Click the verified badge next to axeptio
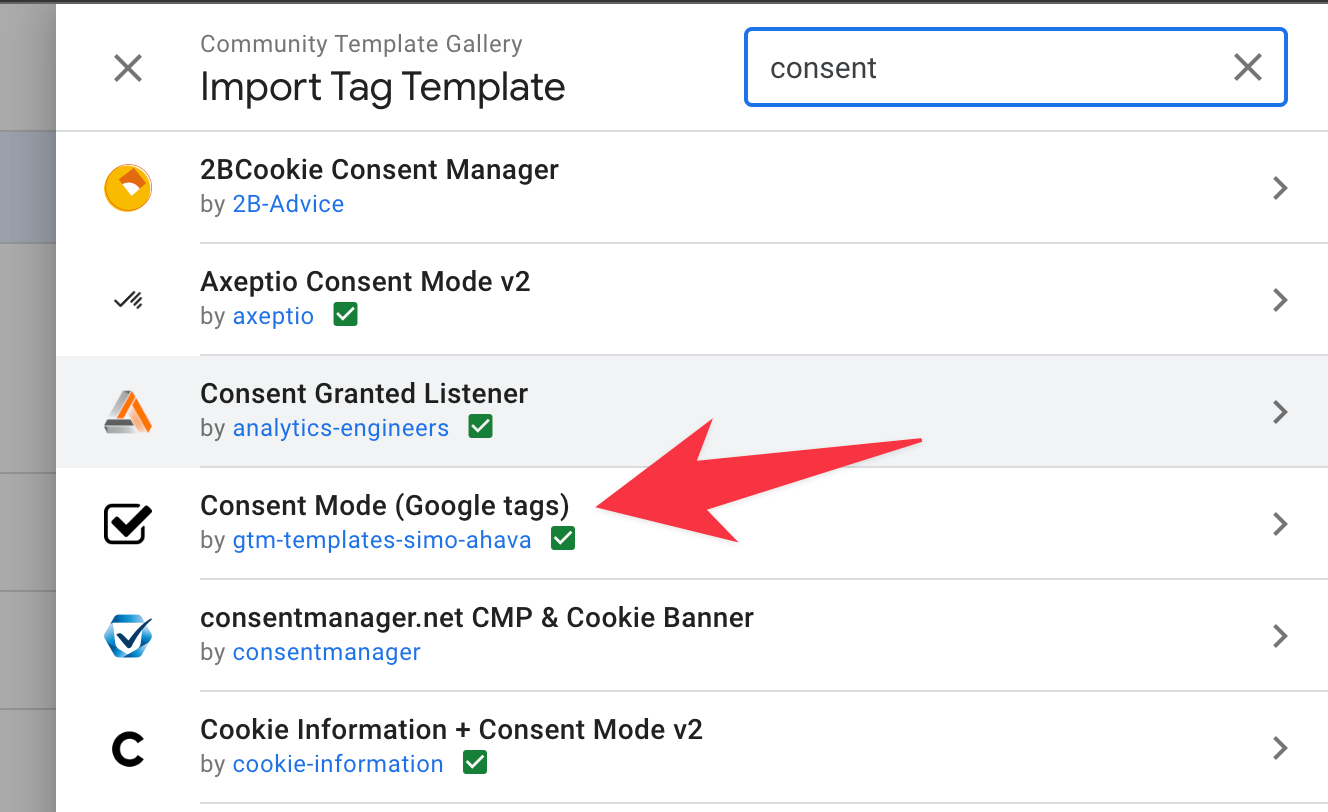Viewport: 1328px width, 812px height. click(x=345, y=316)
